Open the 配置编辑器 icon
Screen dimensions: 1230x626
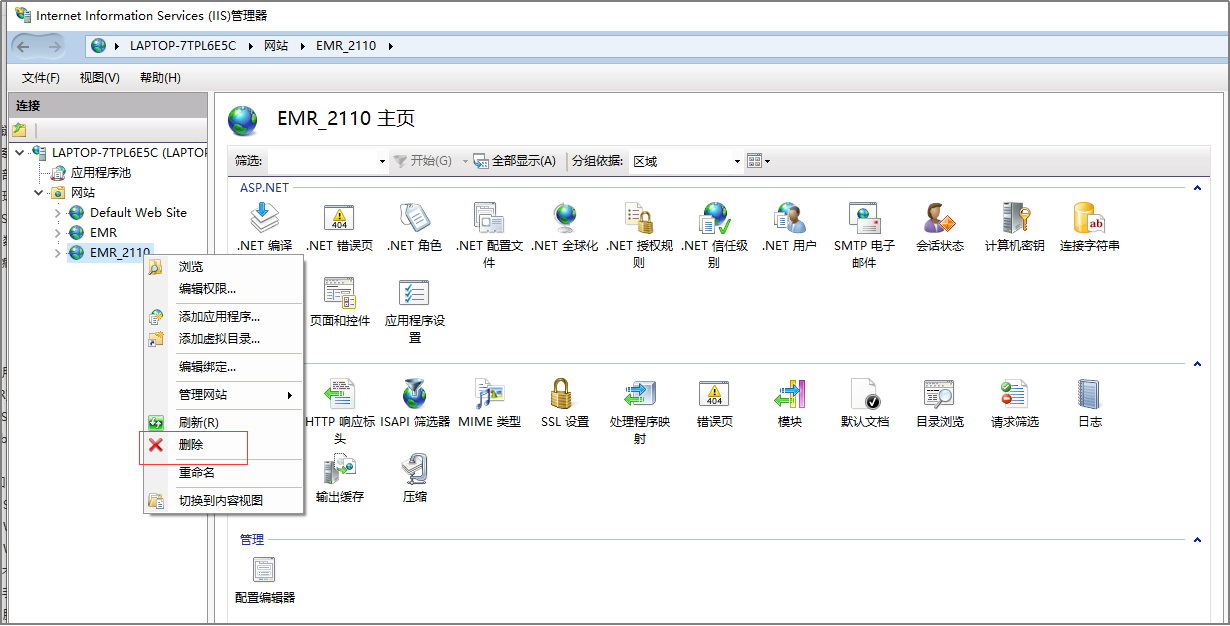[264, 569]
